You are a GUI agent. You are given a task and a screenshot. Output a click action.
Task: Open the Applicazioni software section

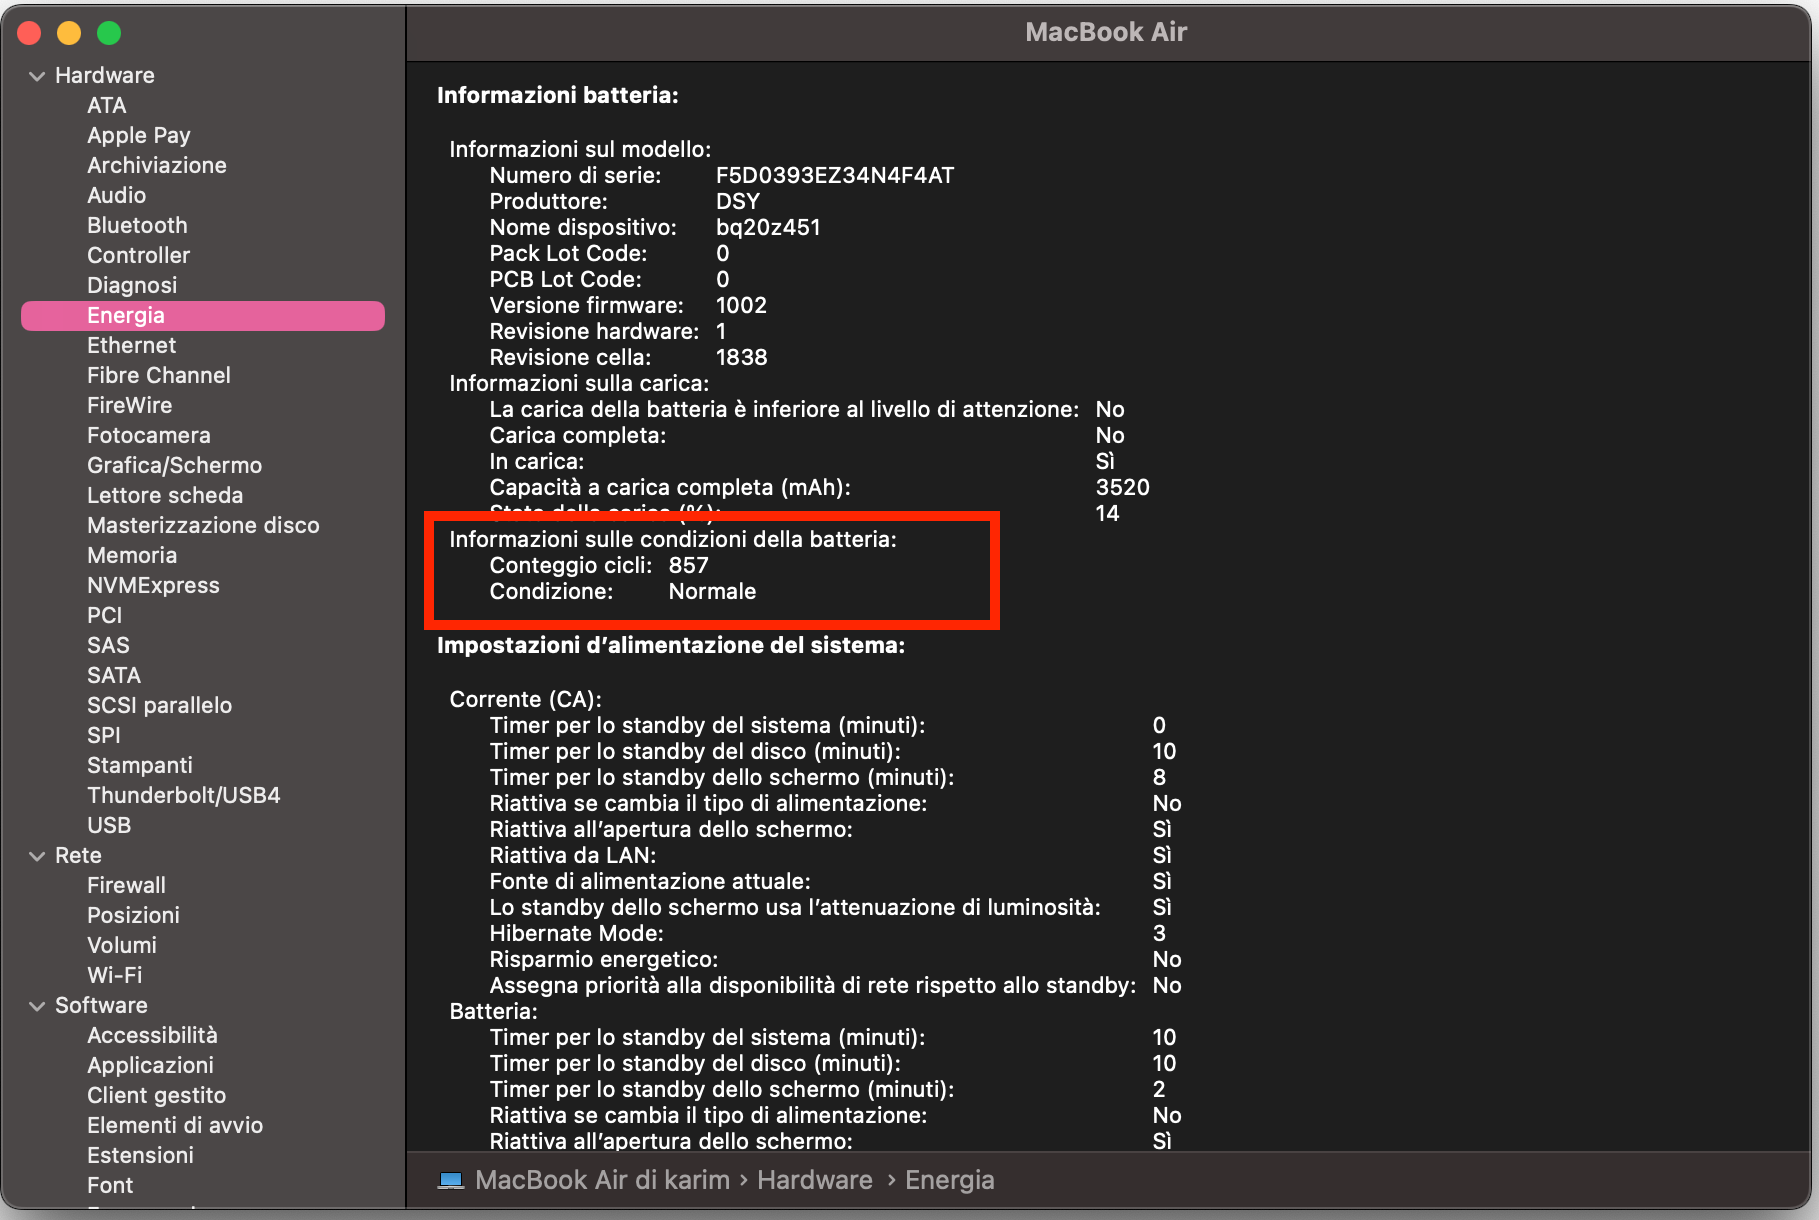(x=150, y=1065)
